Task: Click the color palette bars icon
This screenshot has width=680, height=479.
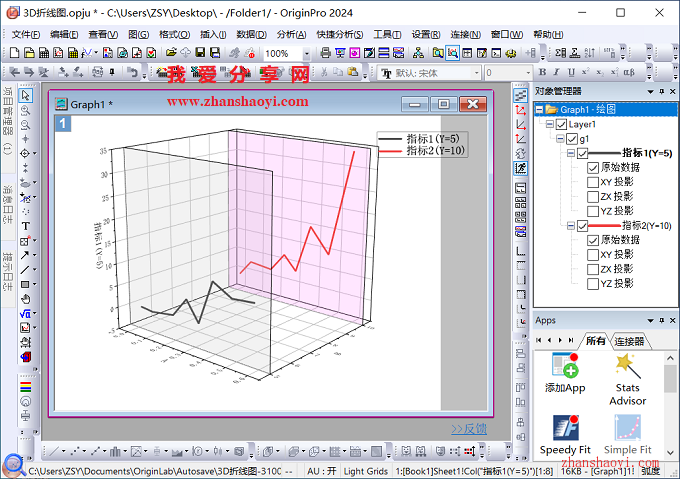Action: (x=26, y=387)
